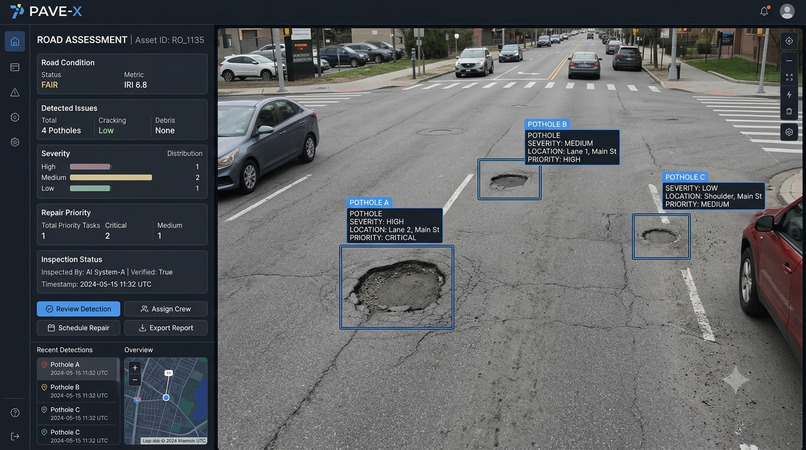Click the POTHOLE B label tag on the image

point(547,124)
